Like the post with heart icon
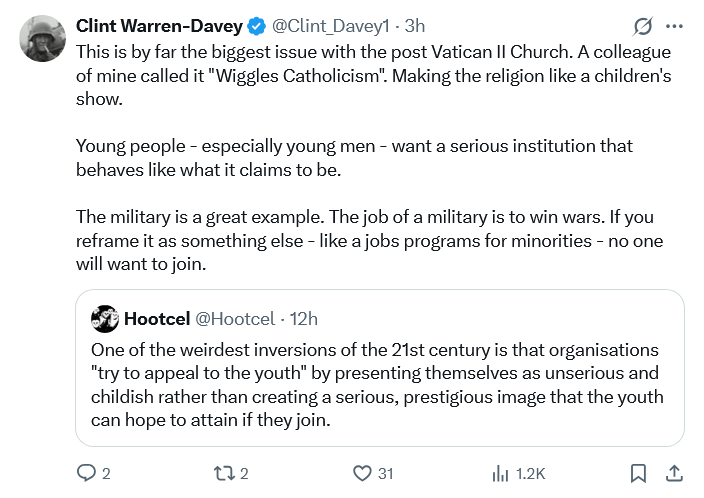Screen dimensions: 704x498 (363, 473)
